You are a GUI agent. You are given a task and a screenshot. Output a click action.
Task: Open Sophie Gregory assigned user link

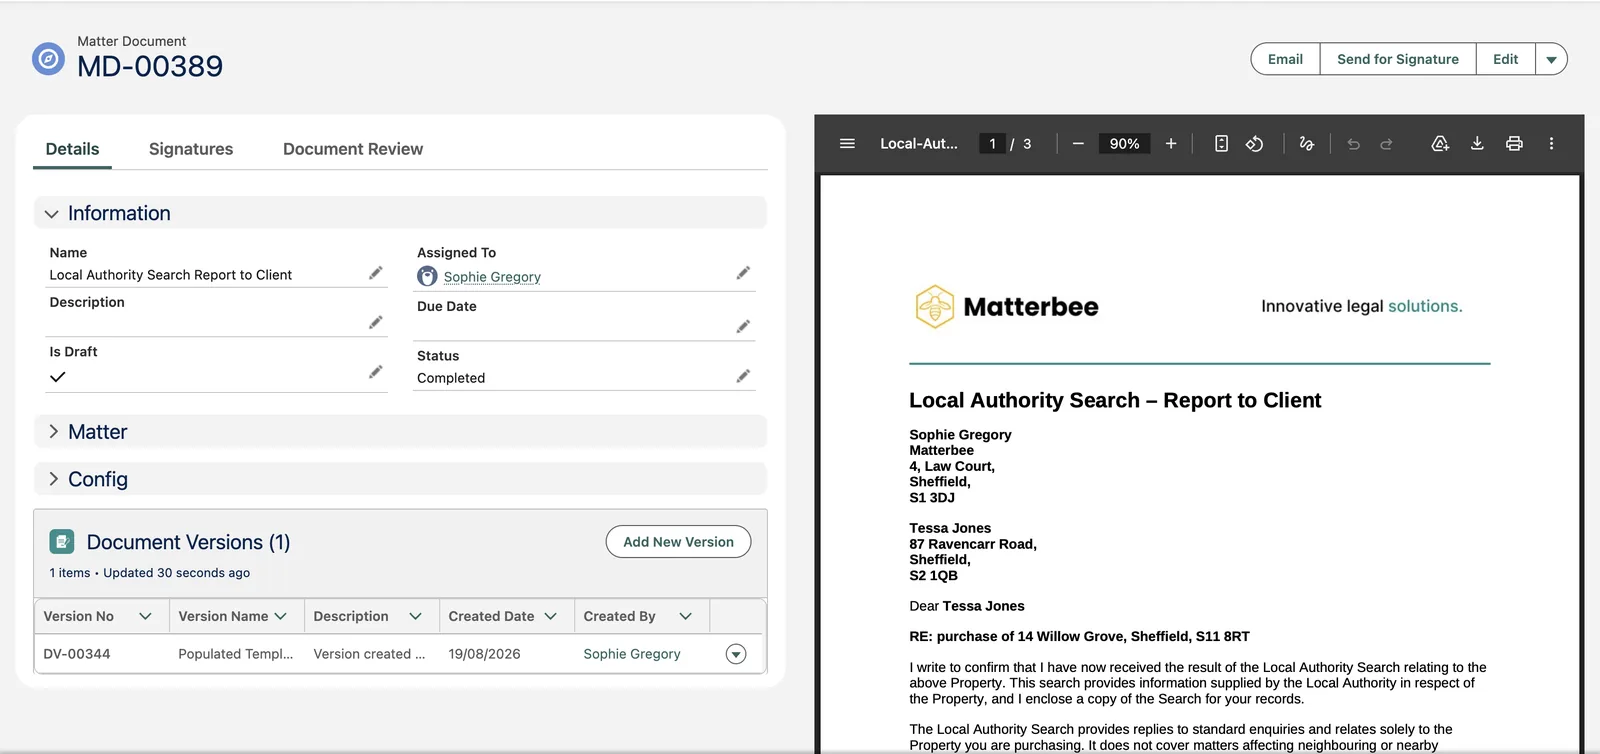pos(492,277)
